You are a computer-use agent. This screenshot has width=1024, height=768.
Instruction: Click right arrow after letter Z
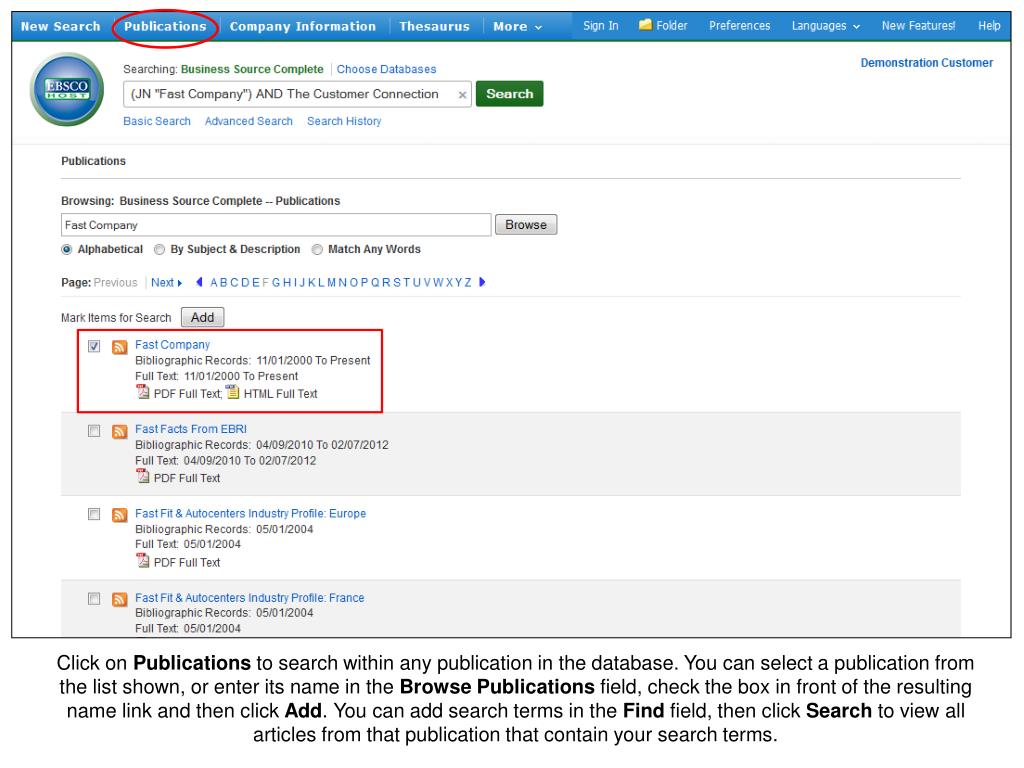482,282
